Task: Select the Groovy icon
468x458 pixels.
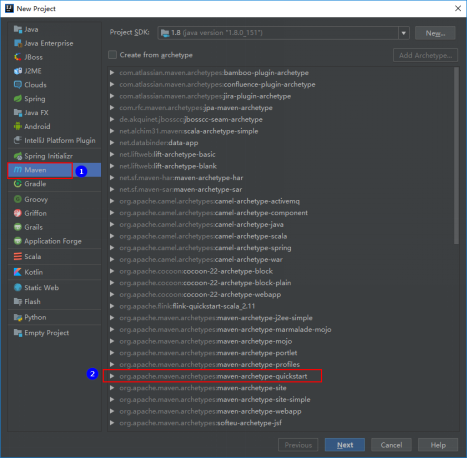Action: click(x=18, y=199)
